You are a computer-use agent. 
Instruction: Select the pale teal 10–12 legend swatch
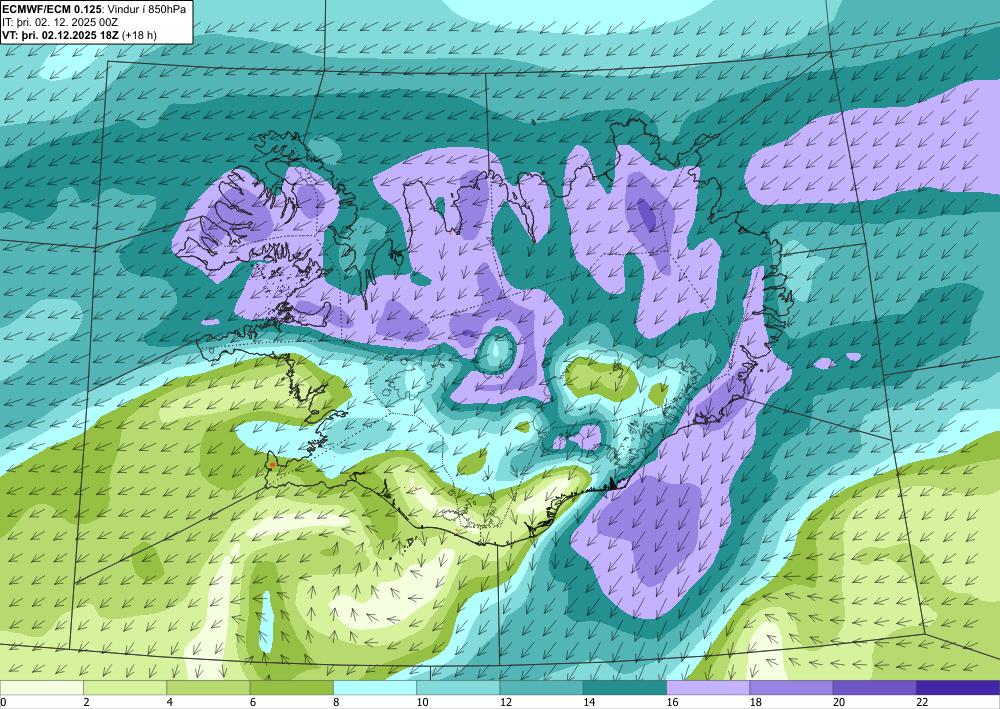458,687
